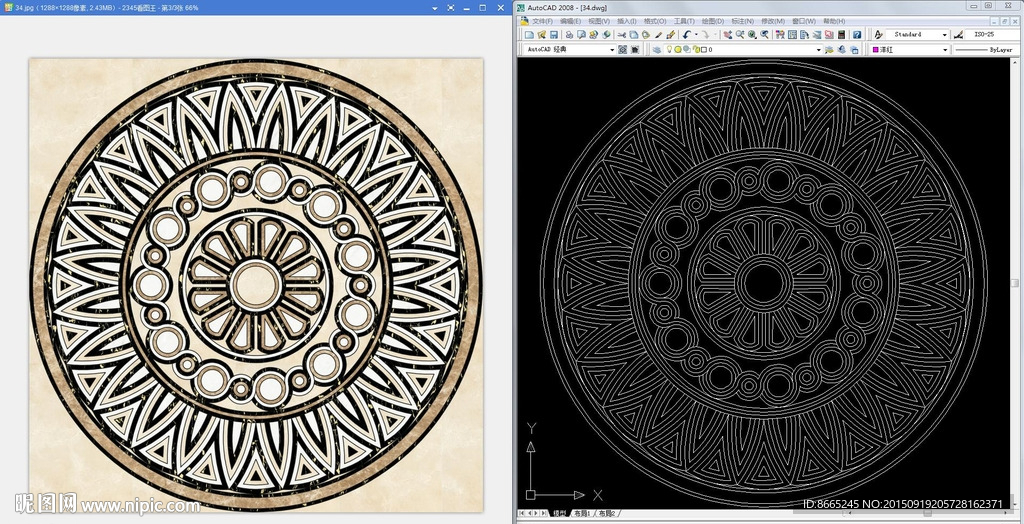Select the Pan realtime icon
The width and height of the screenshot is (1024, 524).
(x=728, y=35)
